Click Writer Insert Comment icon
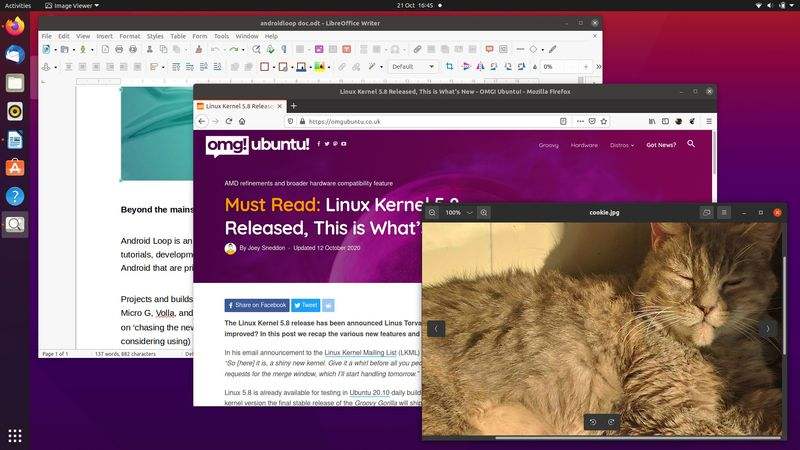Viewport: 800px width, 450px height. [x=489, y=49]
